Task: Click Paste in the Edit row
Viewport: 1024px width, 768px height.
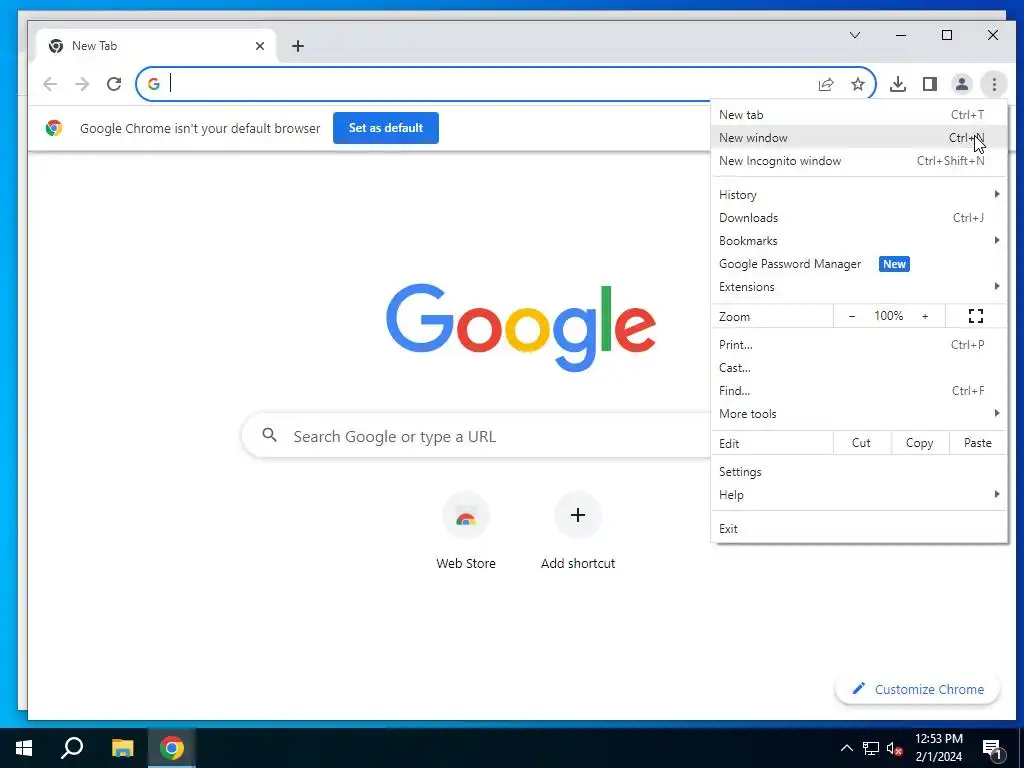Action: (x=978, y=443)
